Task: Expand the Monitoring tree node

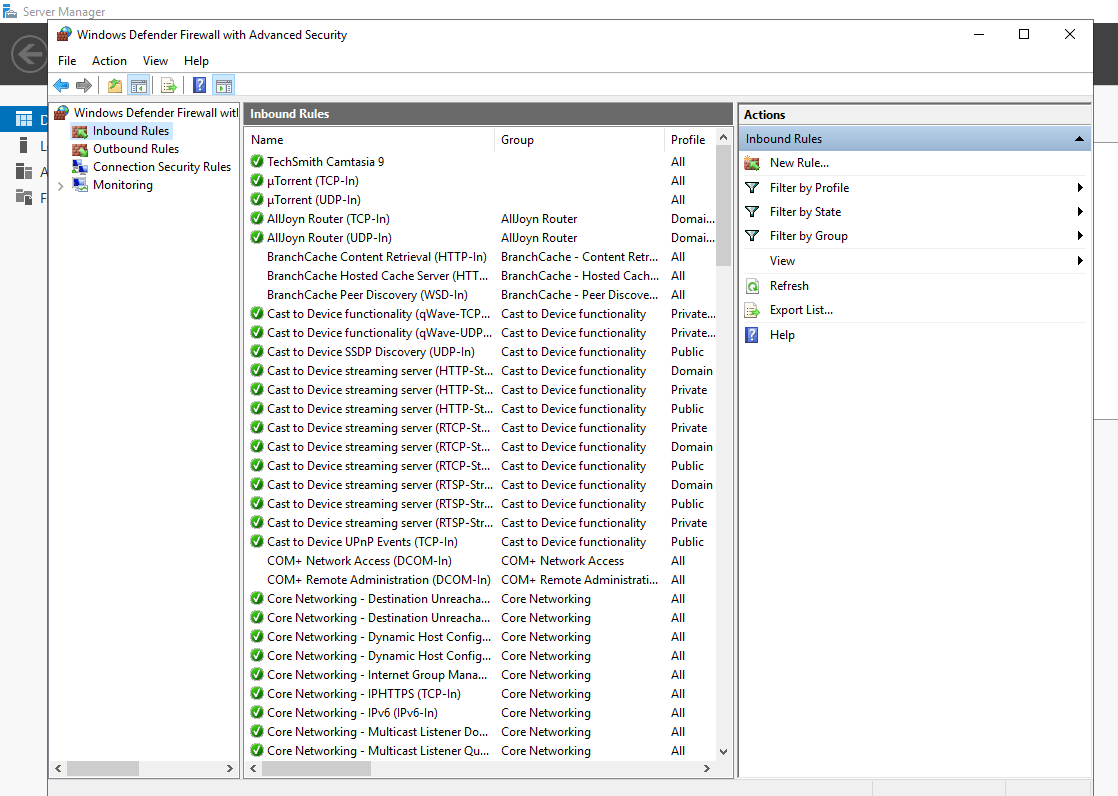Action: (x=60, y=186)
